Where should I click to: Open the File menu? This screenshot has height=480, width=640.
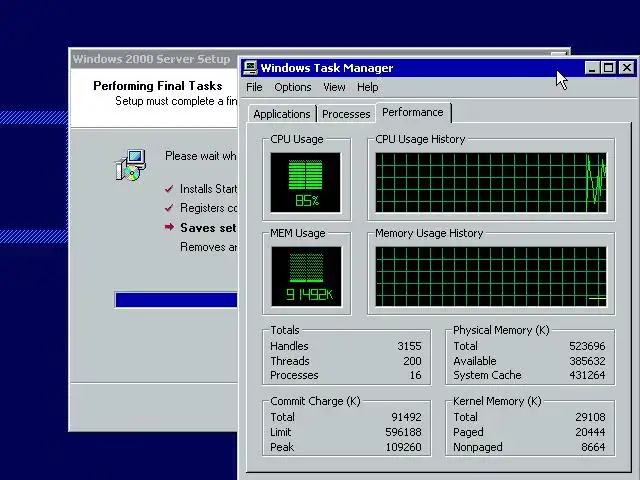click(x=254, y=87)
